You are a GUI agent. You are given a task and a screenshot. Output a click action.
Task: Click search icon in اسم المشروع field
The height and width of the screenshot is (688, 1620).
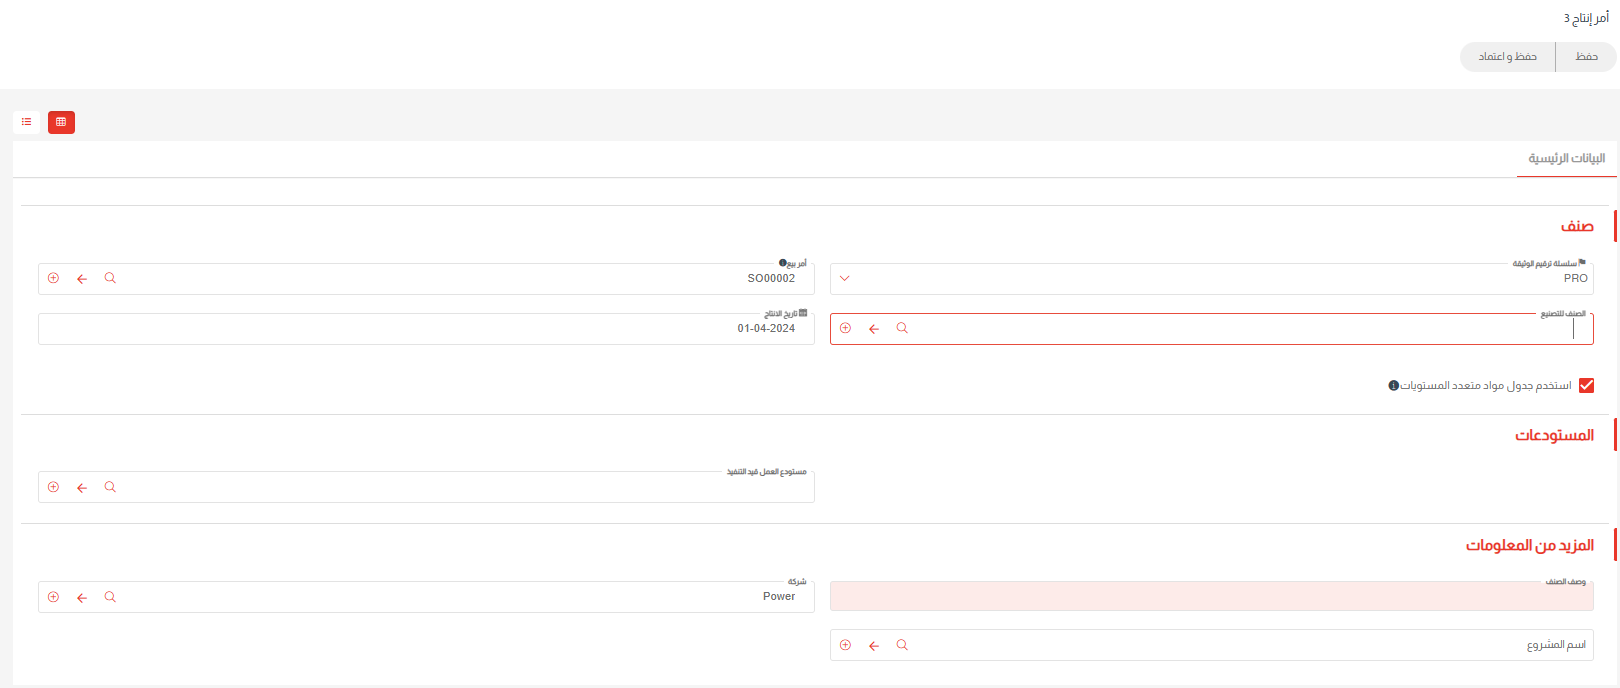pyautogui.click(x=902, y=645)
